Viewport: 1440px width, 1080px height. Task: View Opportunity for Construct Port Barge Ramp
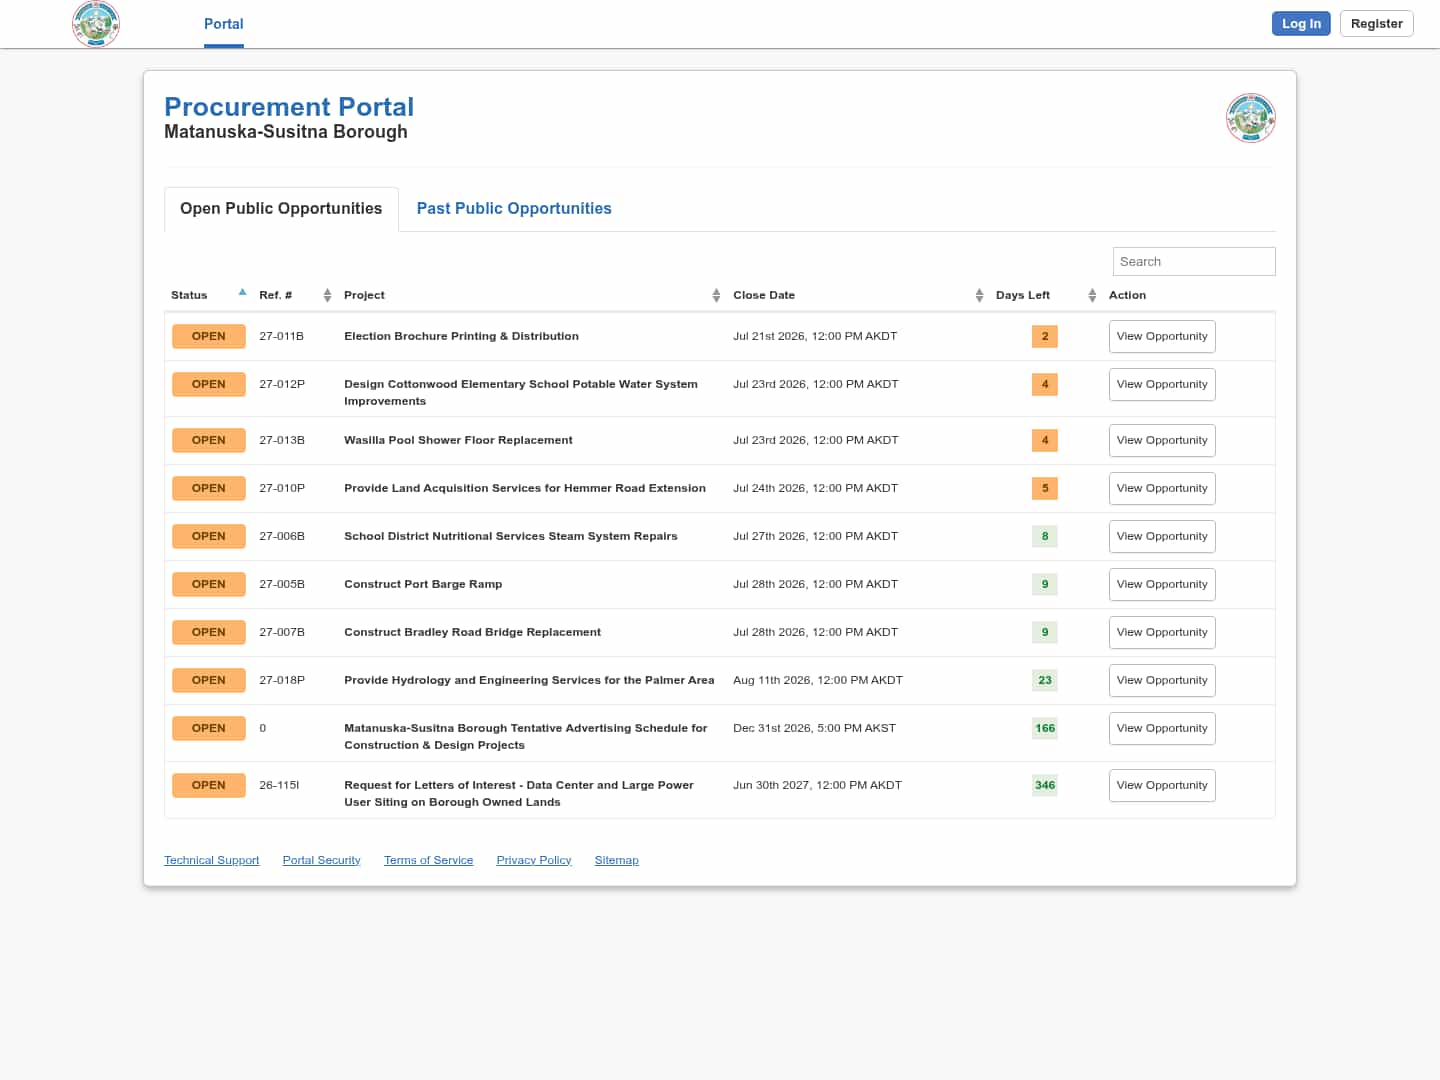click(x=1162, y=584)
